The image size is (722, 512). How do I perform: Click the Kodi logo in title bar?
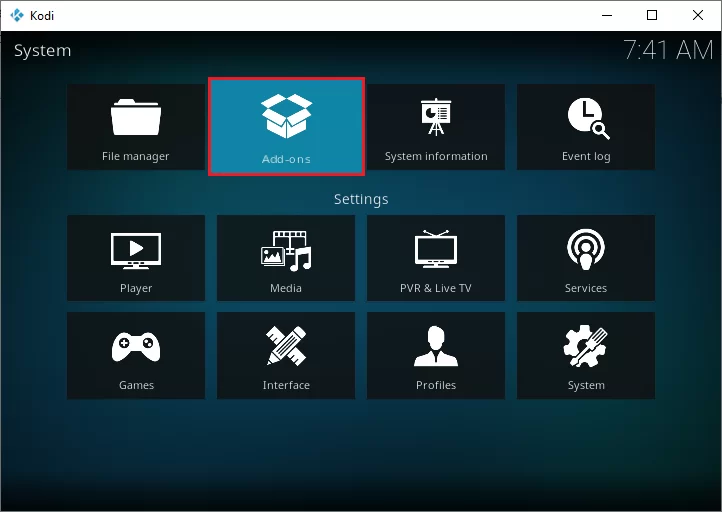pyautogui.click(x=17, y=15)
